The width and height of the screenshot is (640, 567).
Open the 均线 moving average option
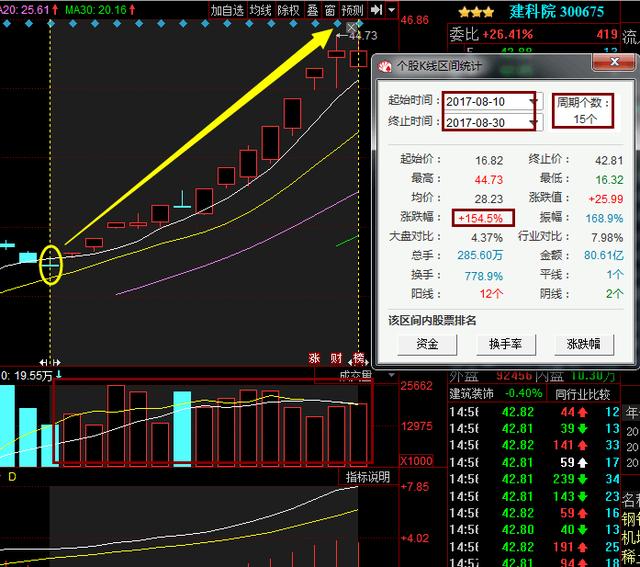point(260,10)
